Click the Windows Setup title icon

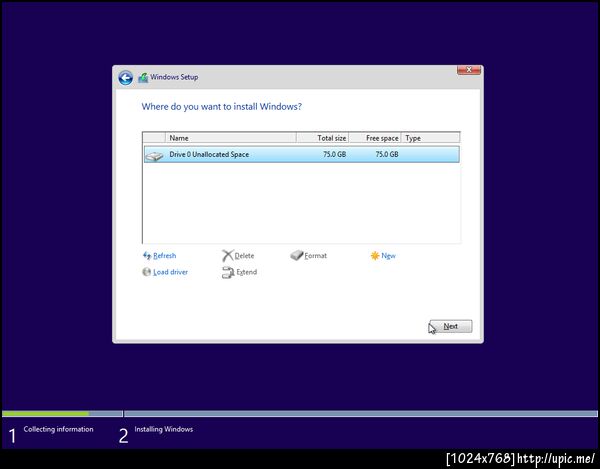(143, 78)
